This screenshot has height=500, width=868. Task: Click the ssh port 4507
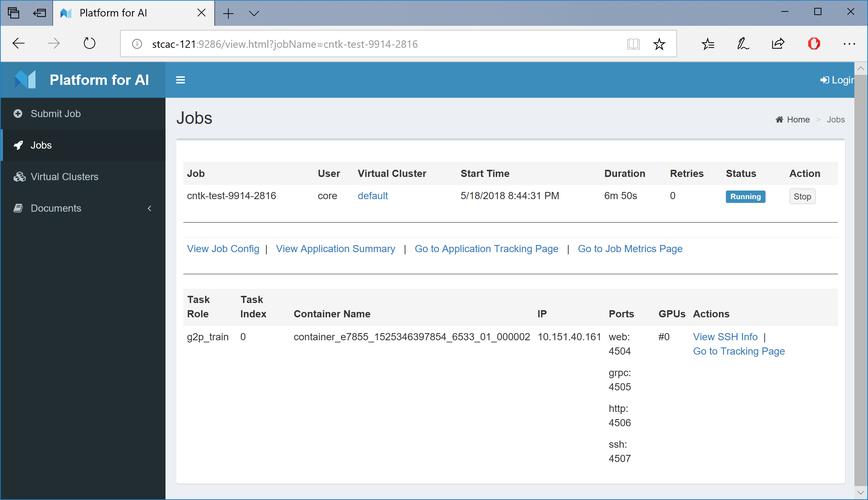pyautogui.click(x=619, y=458)
